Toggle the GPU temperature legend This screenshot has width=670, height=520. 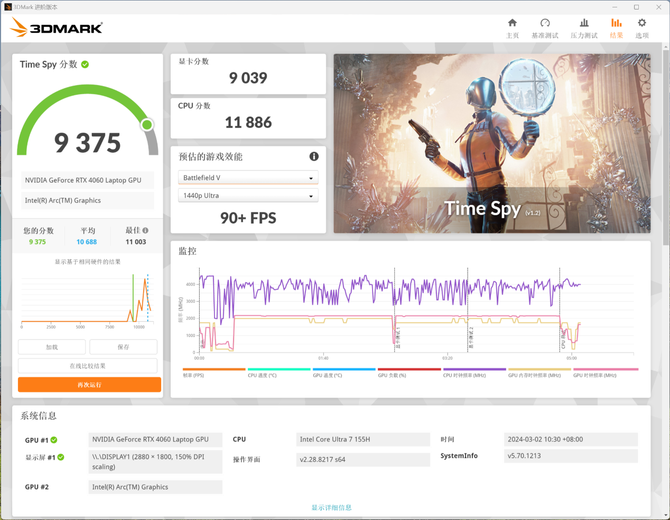(344, 373)
